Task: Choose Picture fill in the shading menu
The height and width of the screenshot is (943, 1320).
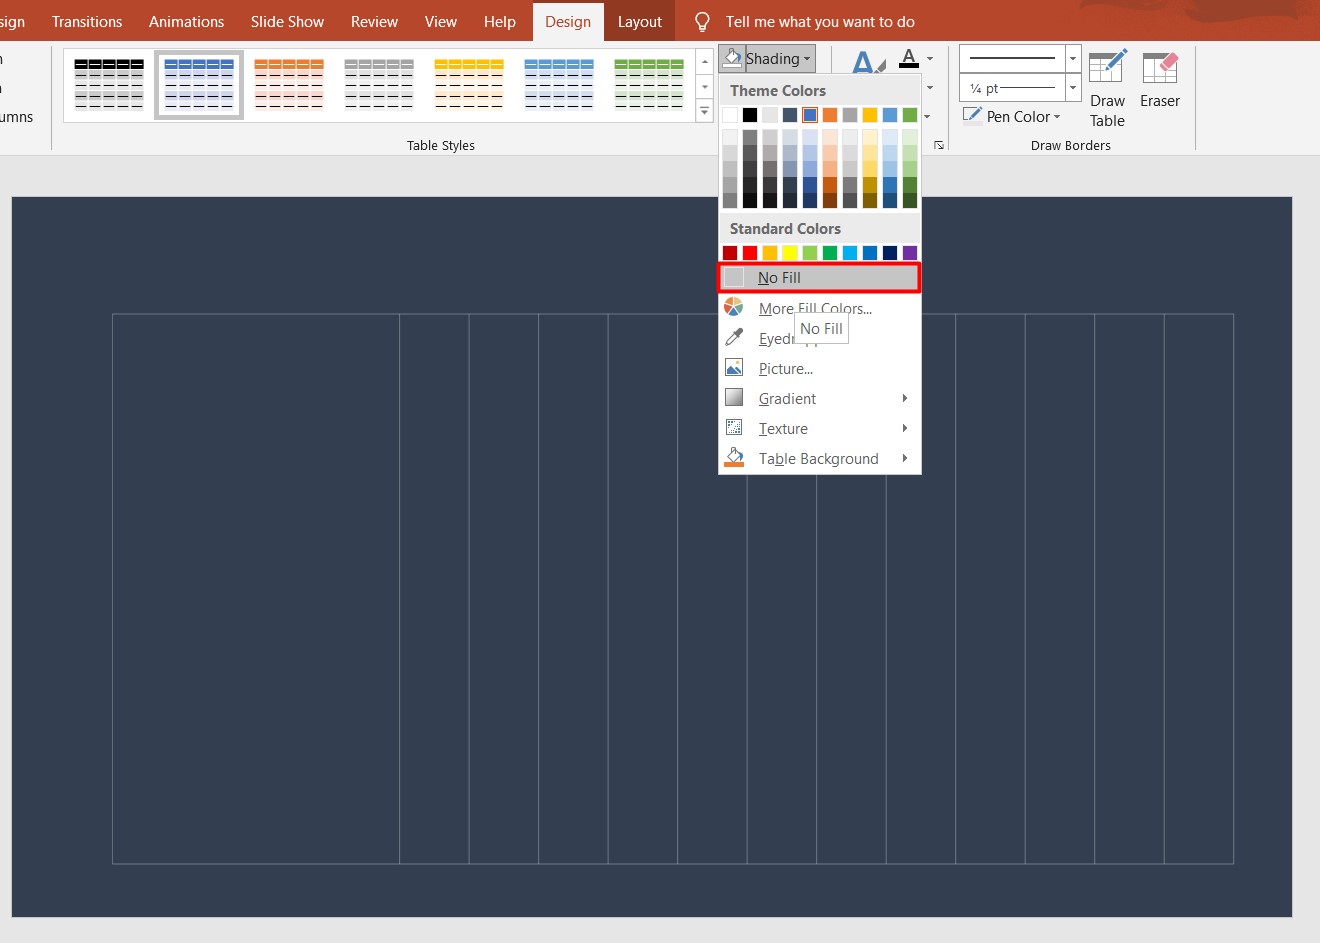Action: coord(785,368)
